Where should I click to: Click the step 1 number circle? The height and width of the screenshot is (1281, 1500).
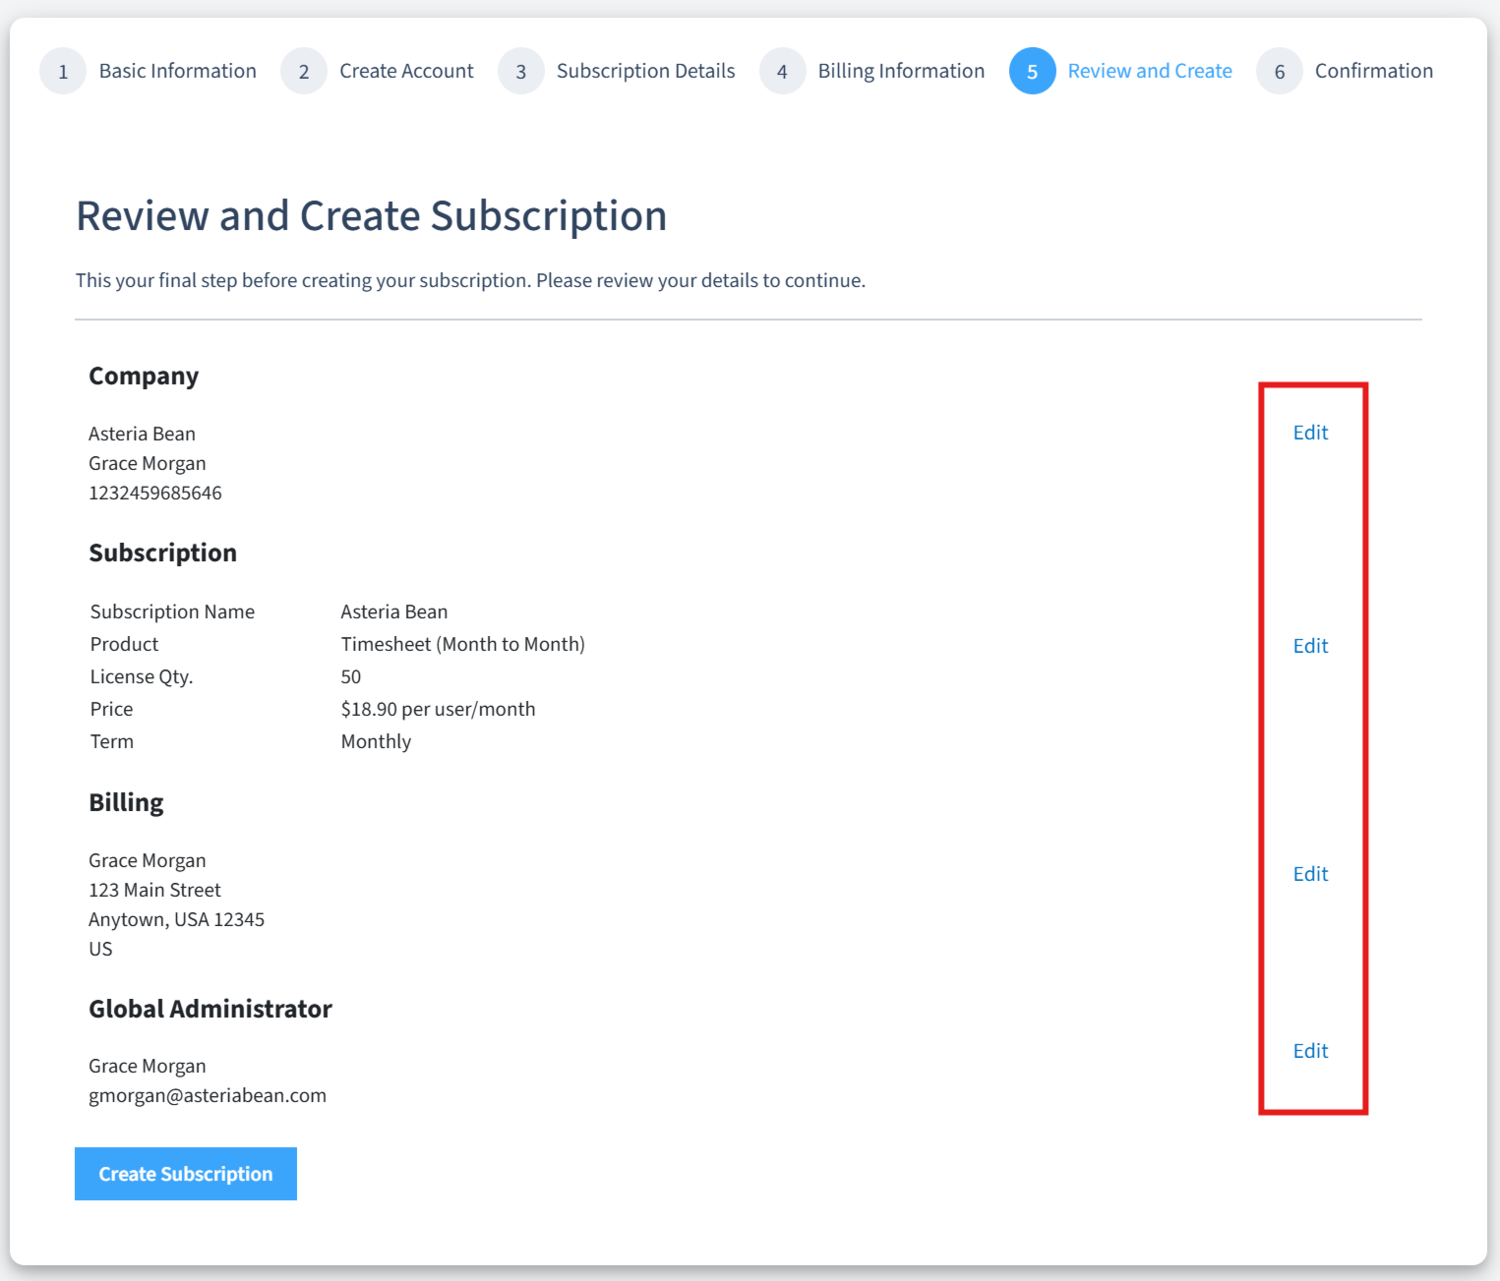click(63, 72)
